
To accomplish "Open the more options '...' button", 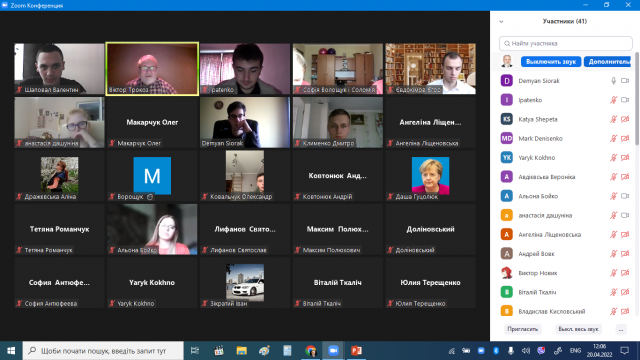I will (x=621, y=329).
